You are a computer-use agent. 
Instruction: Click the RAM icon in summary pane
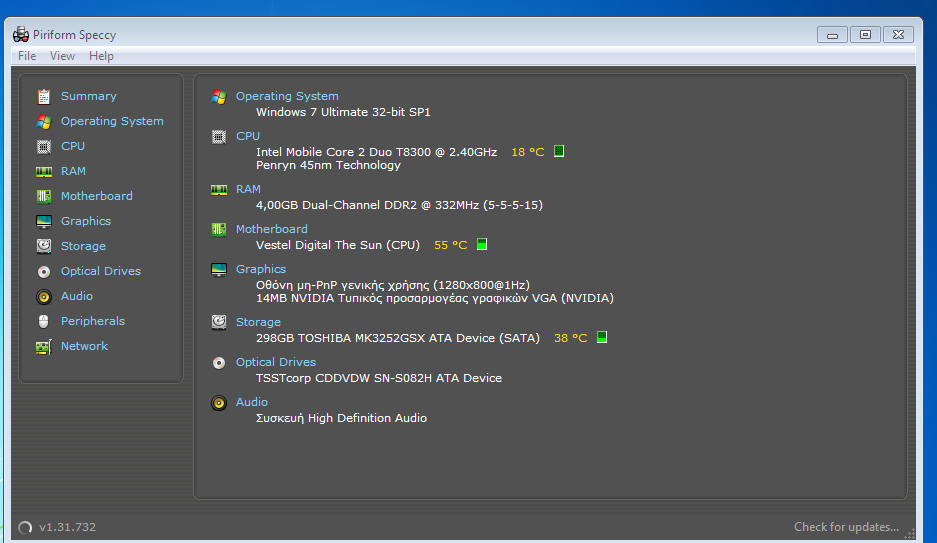[219, 190]
